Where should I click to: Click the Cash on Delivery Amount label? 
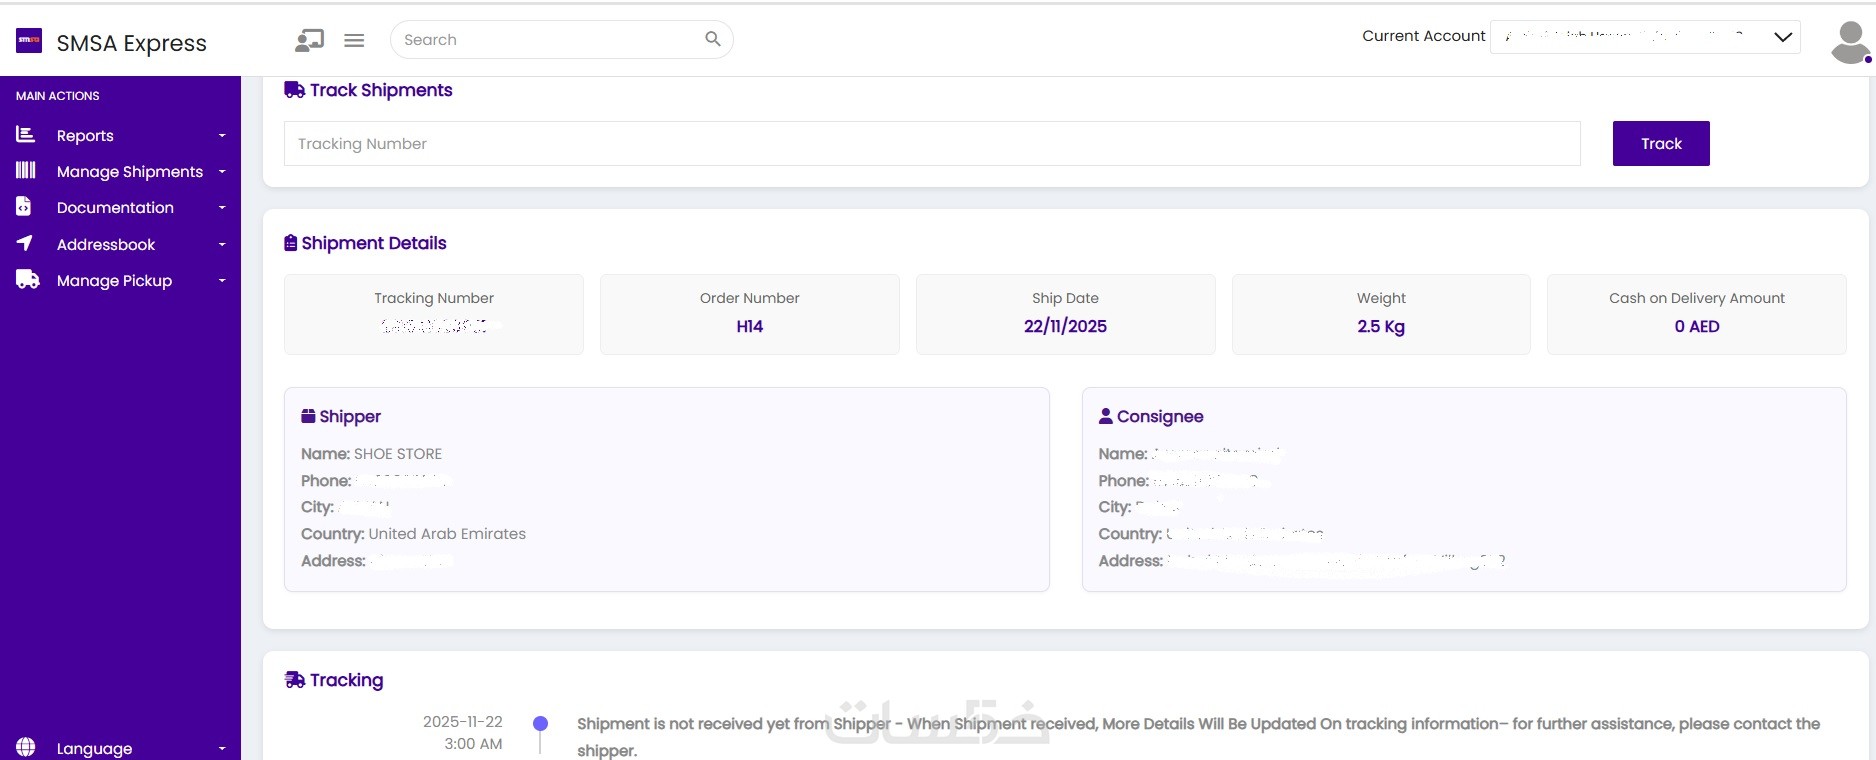[1697, 298]
